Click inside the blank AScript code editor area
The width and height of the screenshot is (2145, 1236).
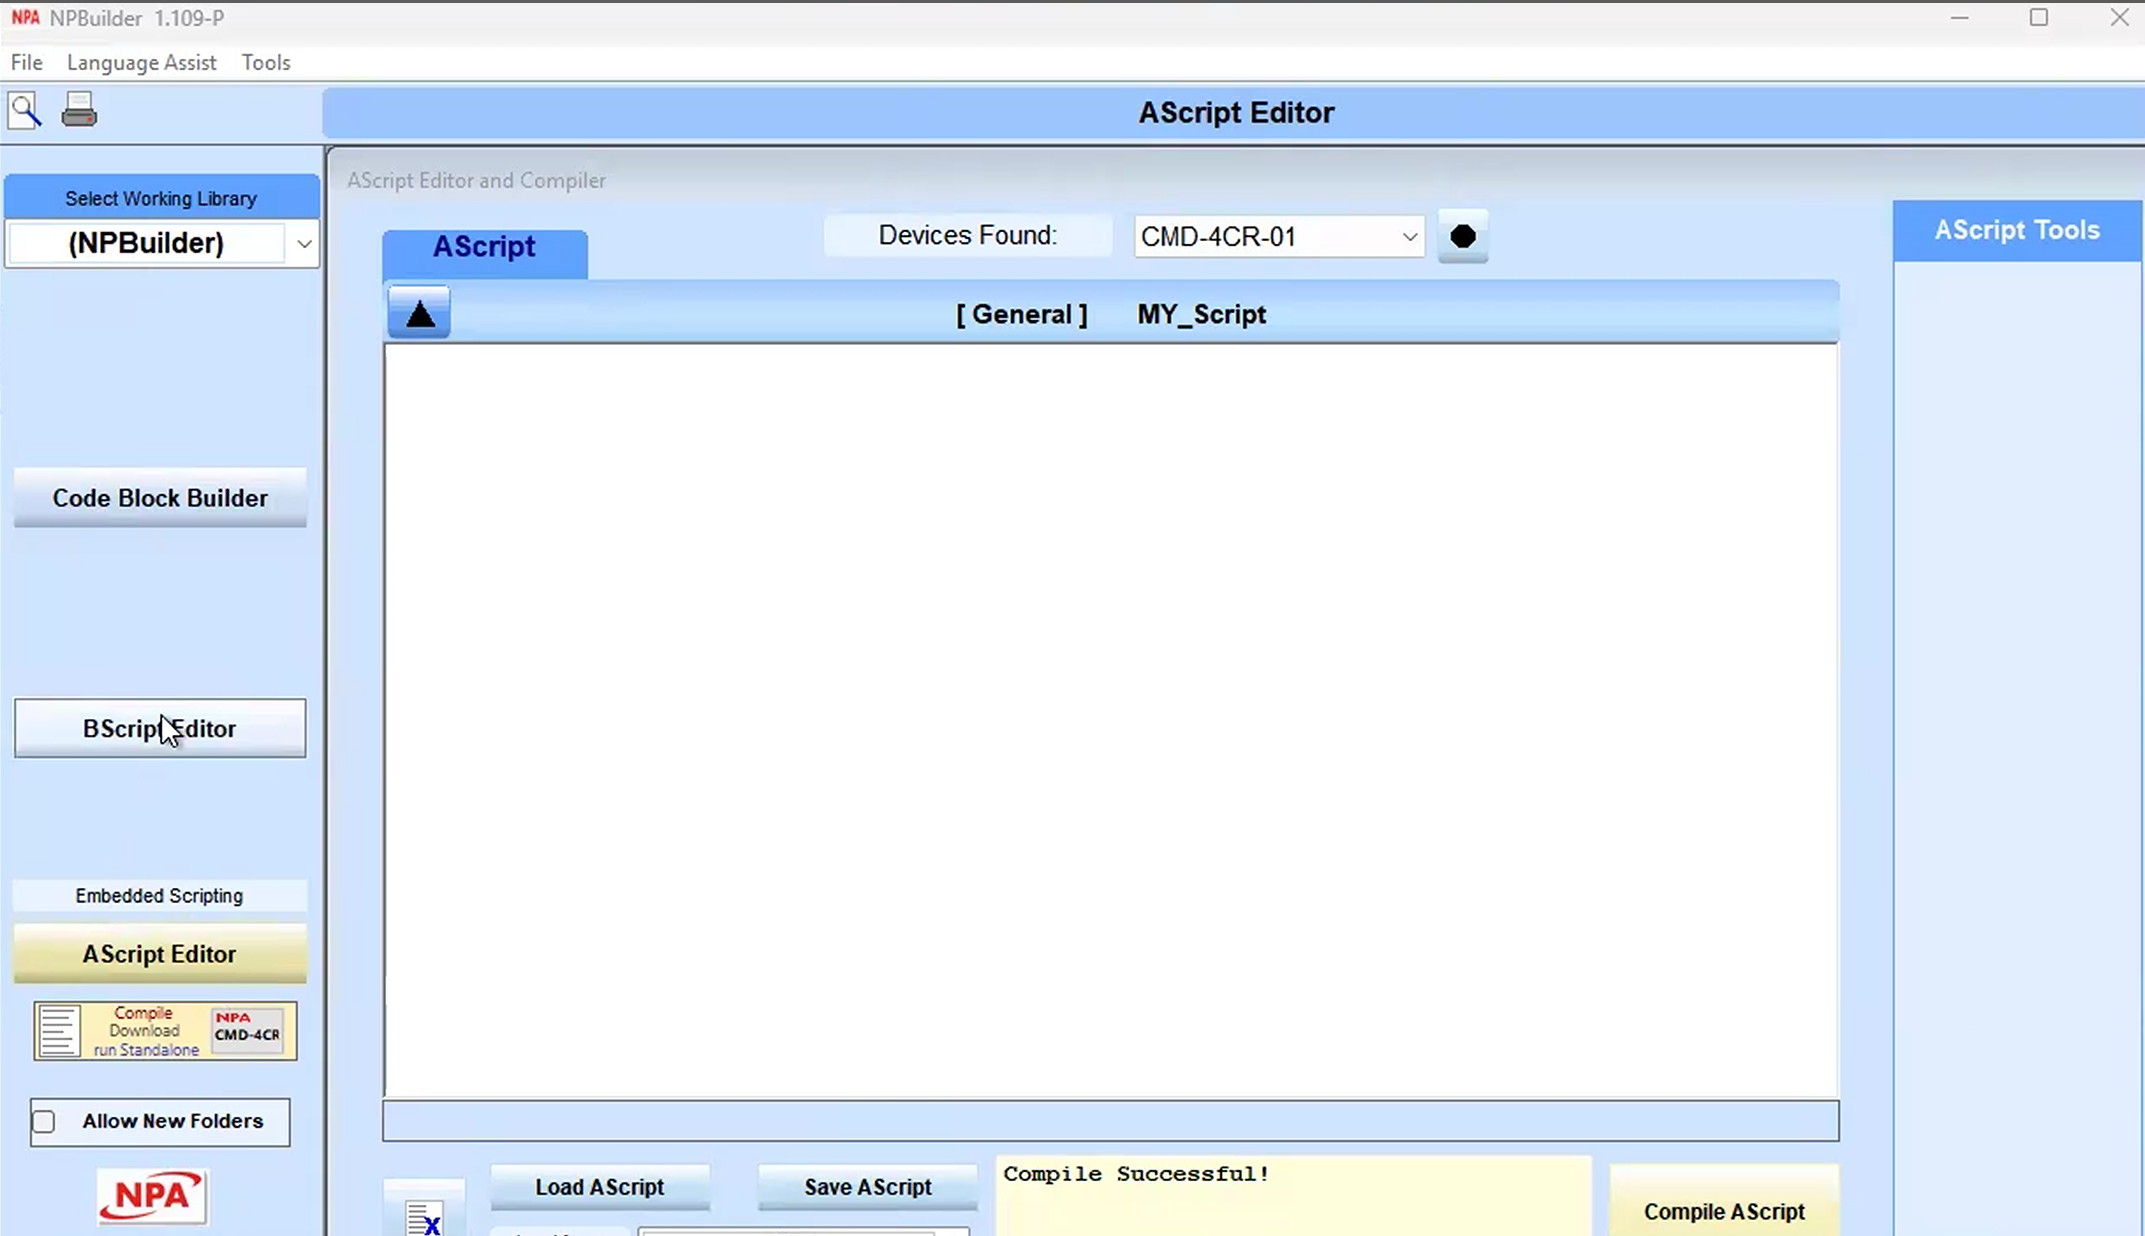click(1111, 720)
